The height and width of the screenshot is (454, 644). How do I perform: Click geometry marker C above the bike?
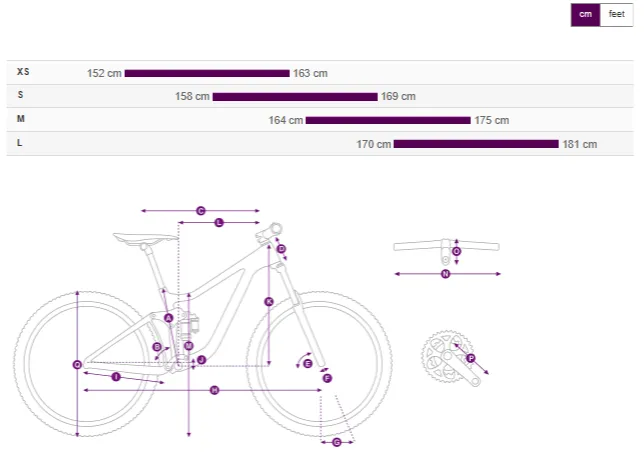point(200,211)
